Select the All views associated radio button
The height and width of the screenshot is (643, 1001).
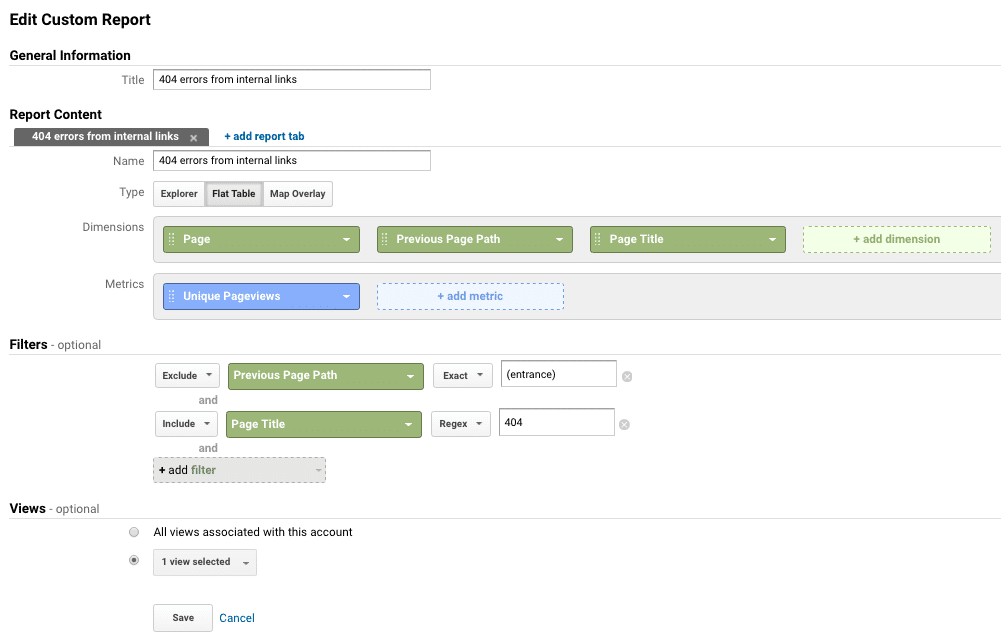[134, 532]
